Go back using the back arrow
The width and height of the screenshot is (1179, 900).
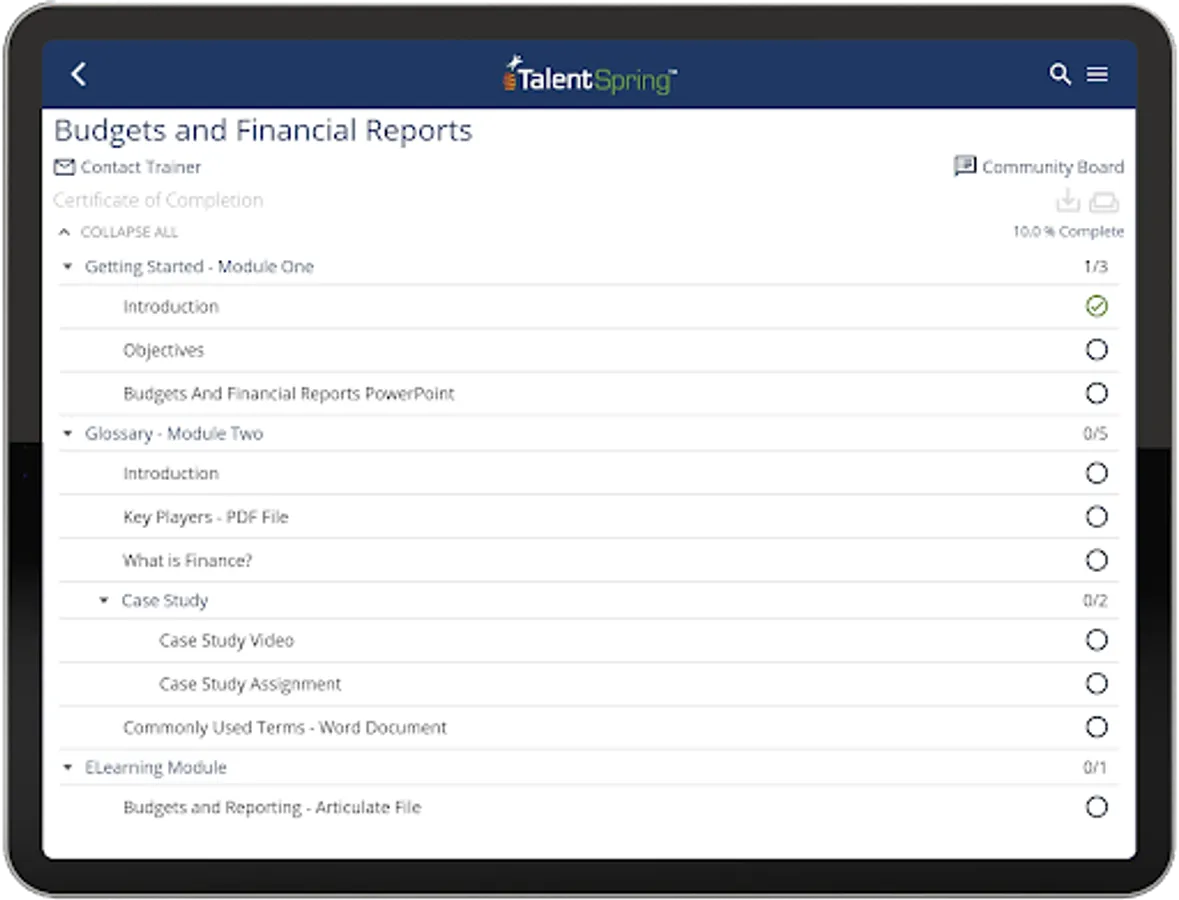click(78, 74)
